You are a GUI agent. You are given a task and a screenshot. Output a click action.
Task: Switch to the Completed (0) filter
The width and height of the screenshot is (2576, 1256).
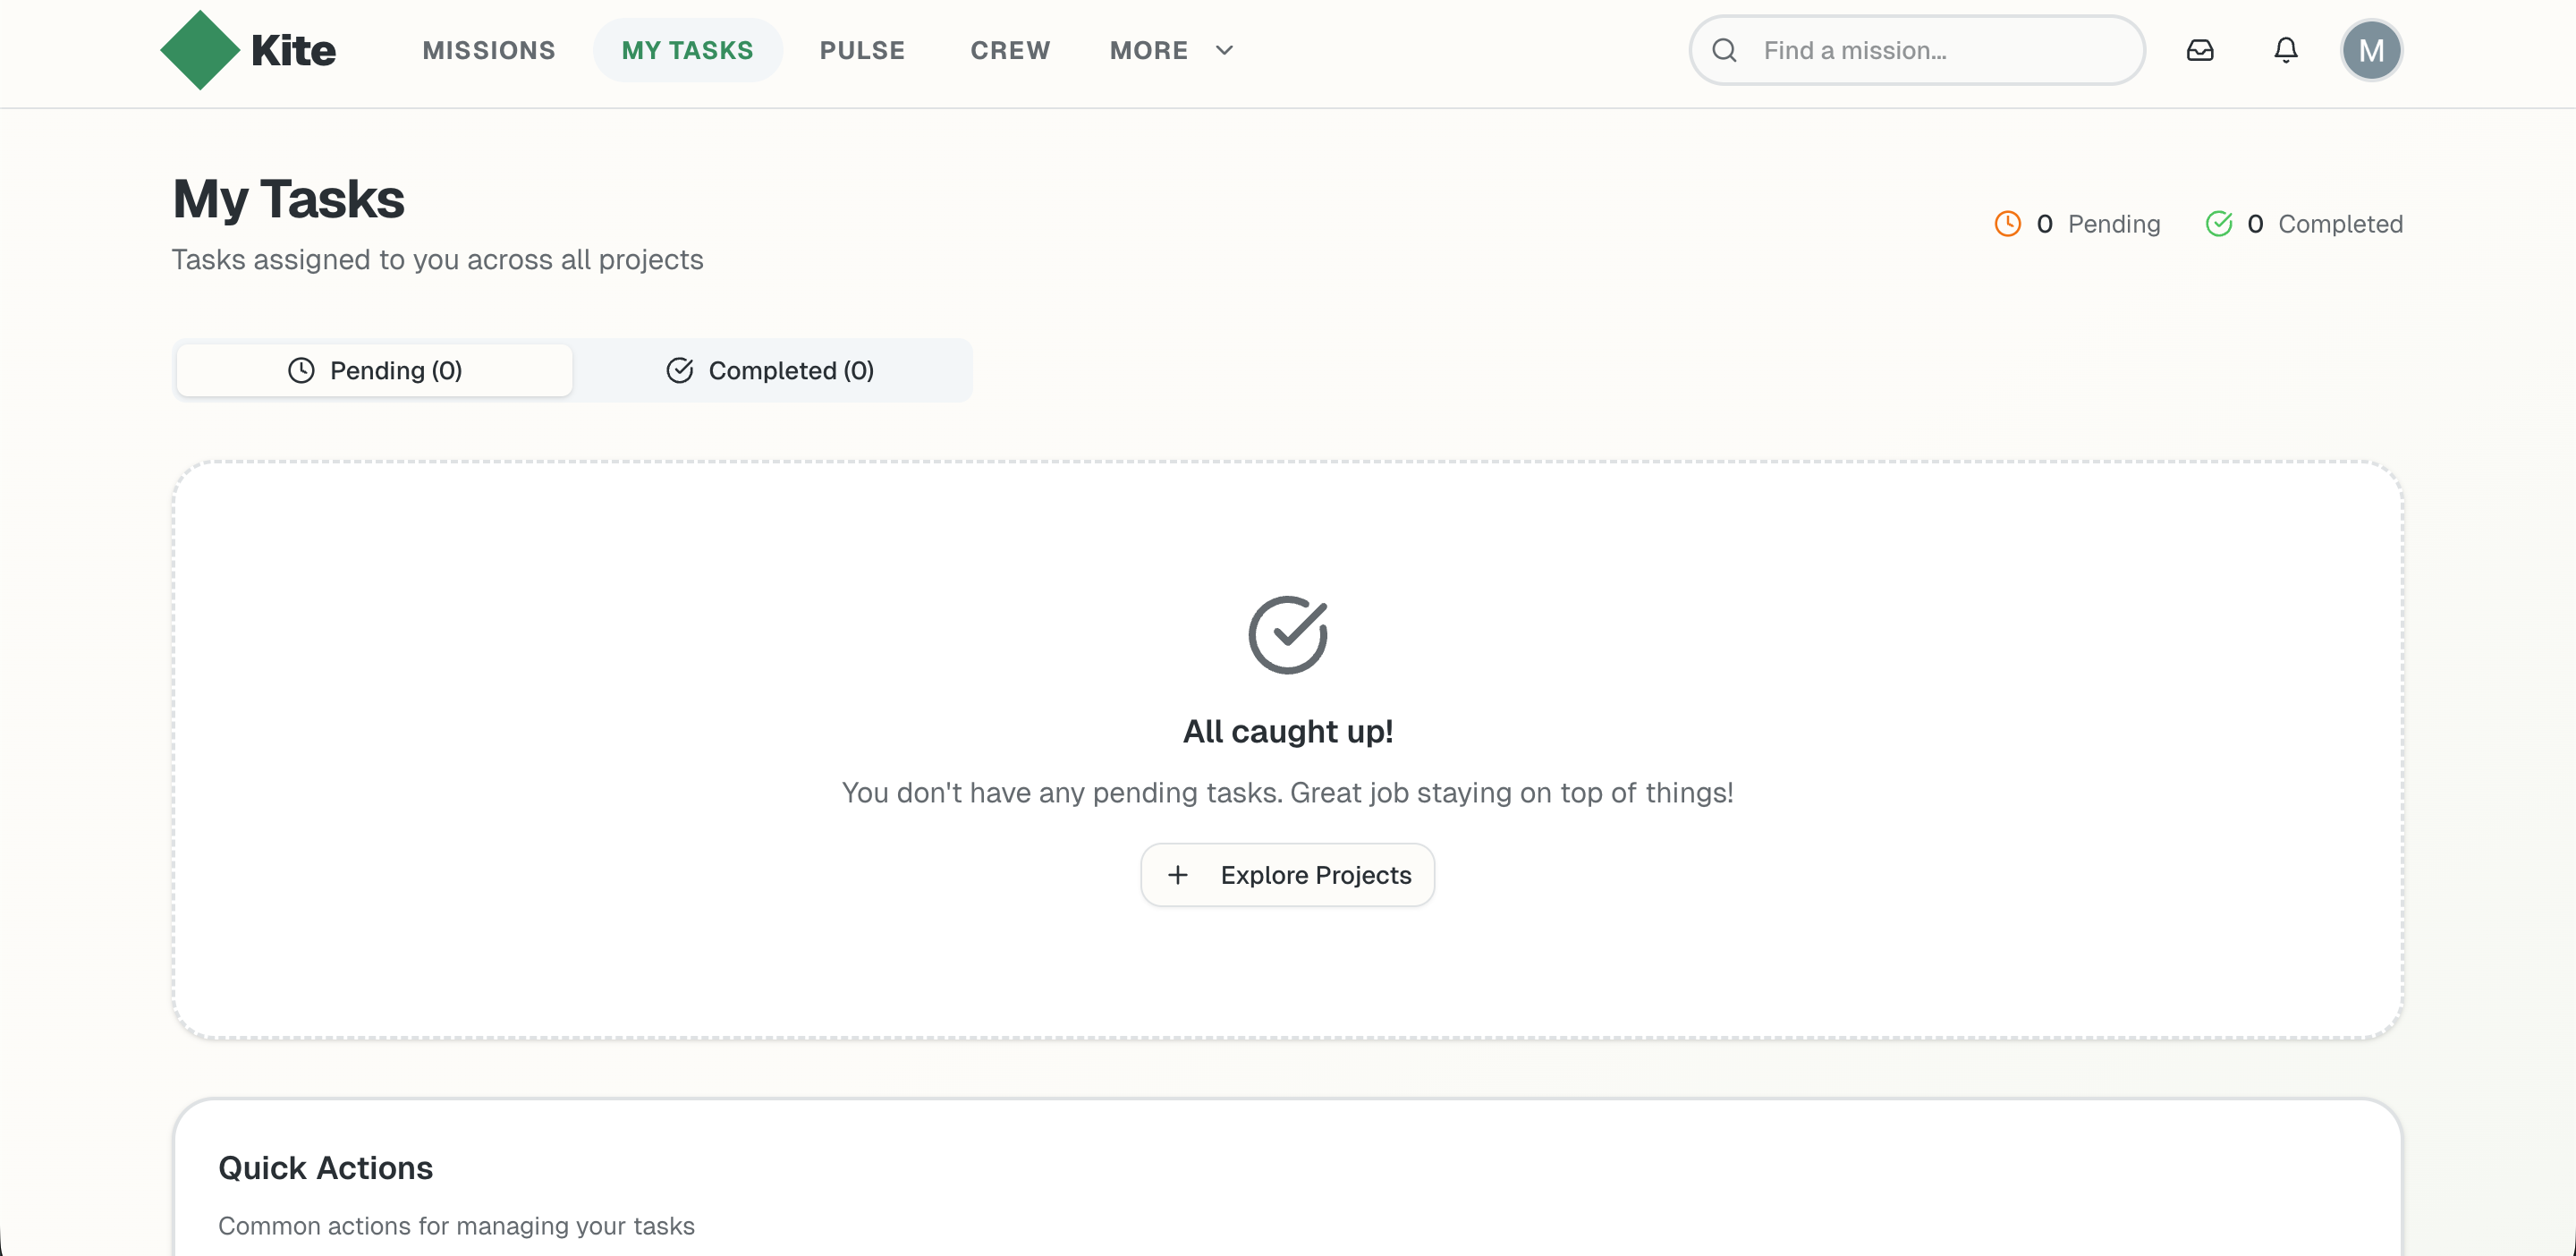pyautogui.click(x=772, y=370)
